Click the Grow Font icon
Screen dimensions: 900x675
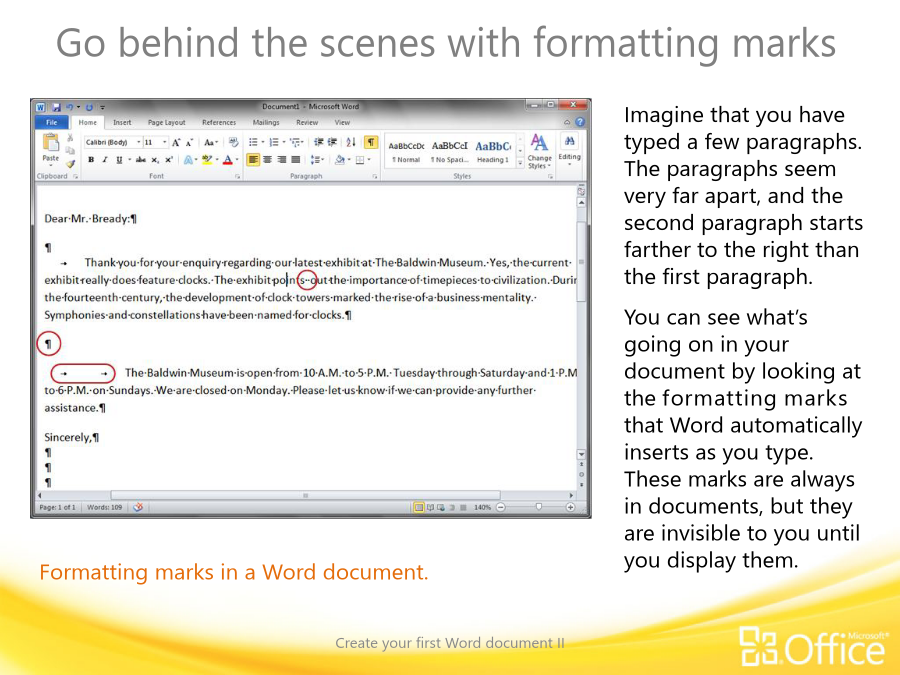(176, 142)
